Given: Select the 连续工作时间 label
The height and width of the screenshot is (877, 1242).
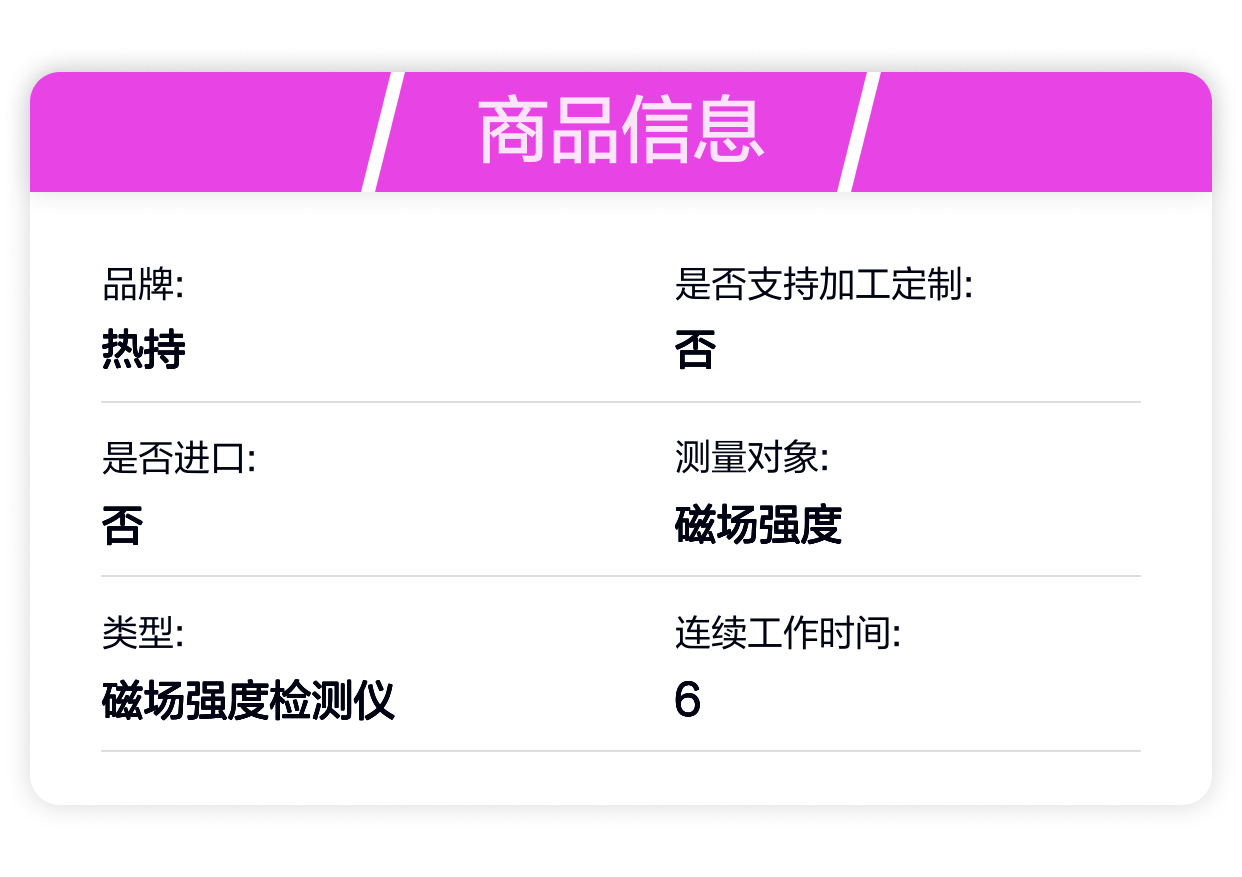Looking at the screenshot, I should click(x=787, y=635).
